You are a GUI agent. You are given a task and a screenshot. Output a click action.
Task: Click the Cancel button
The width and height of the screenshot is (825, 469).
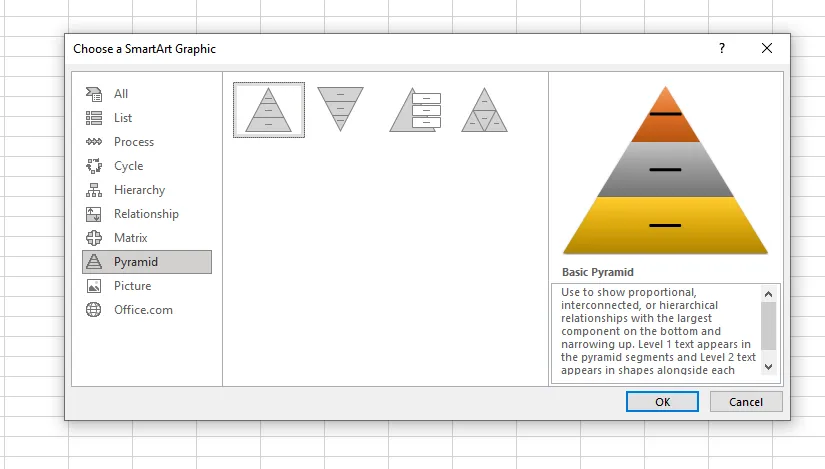point(746,402)
